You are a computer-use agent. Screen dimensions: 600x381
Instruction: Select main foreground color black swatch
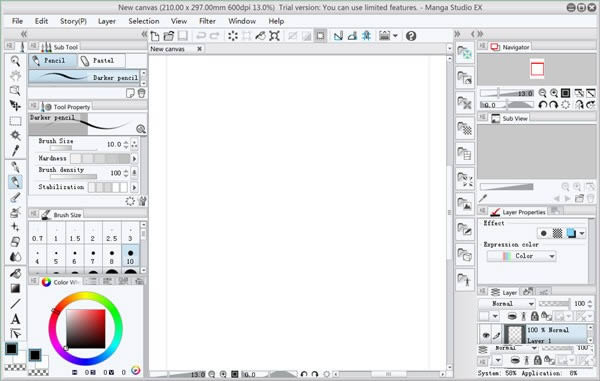[11, 348]
